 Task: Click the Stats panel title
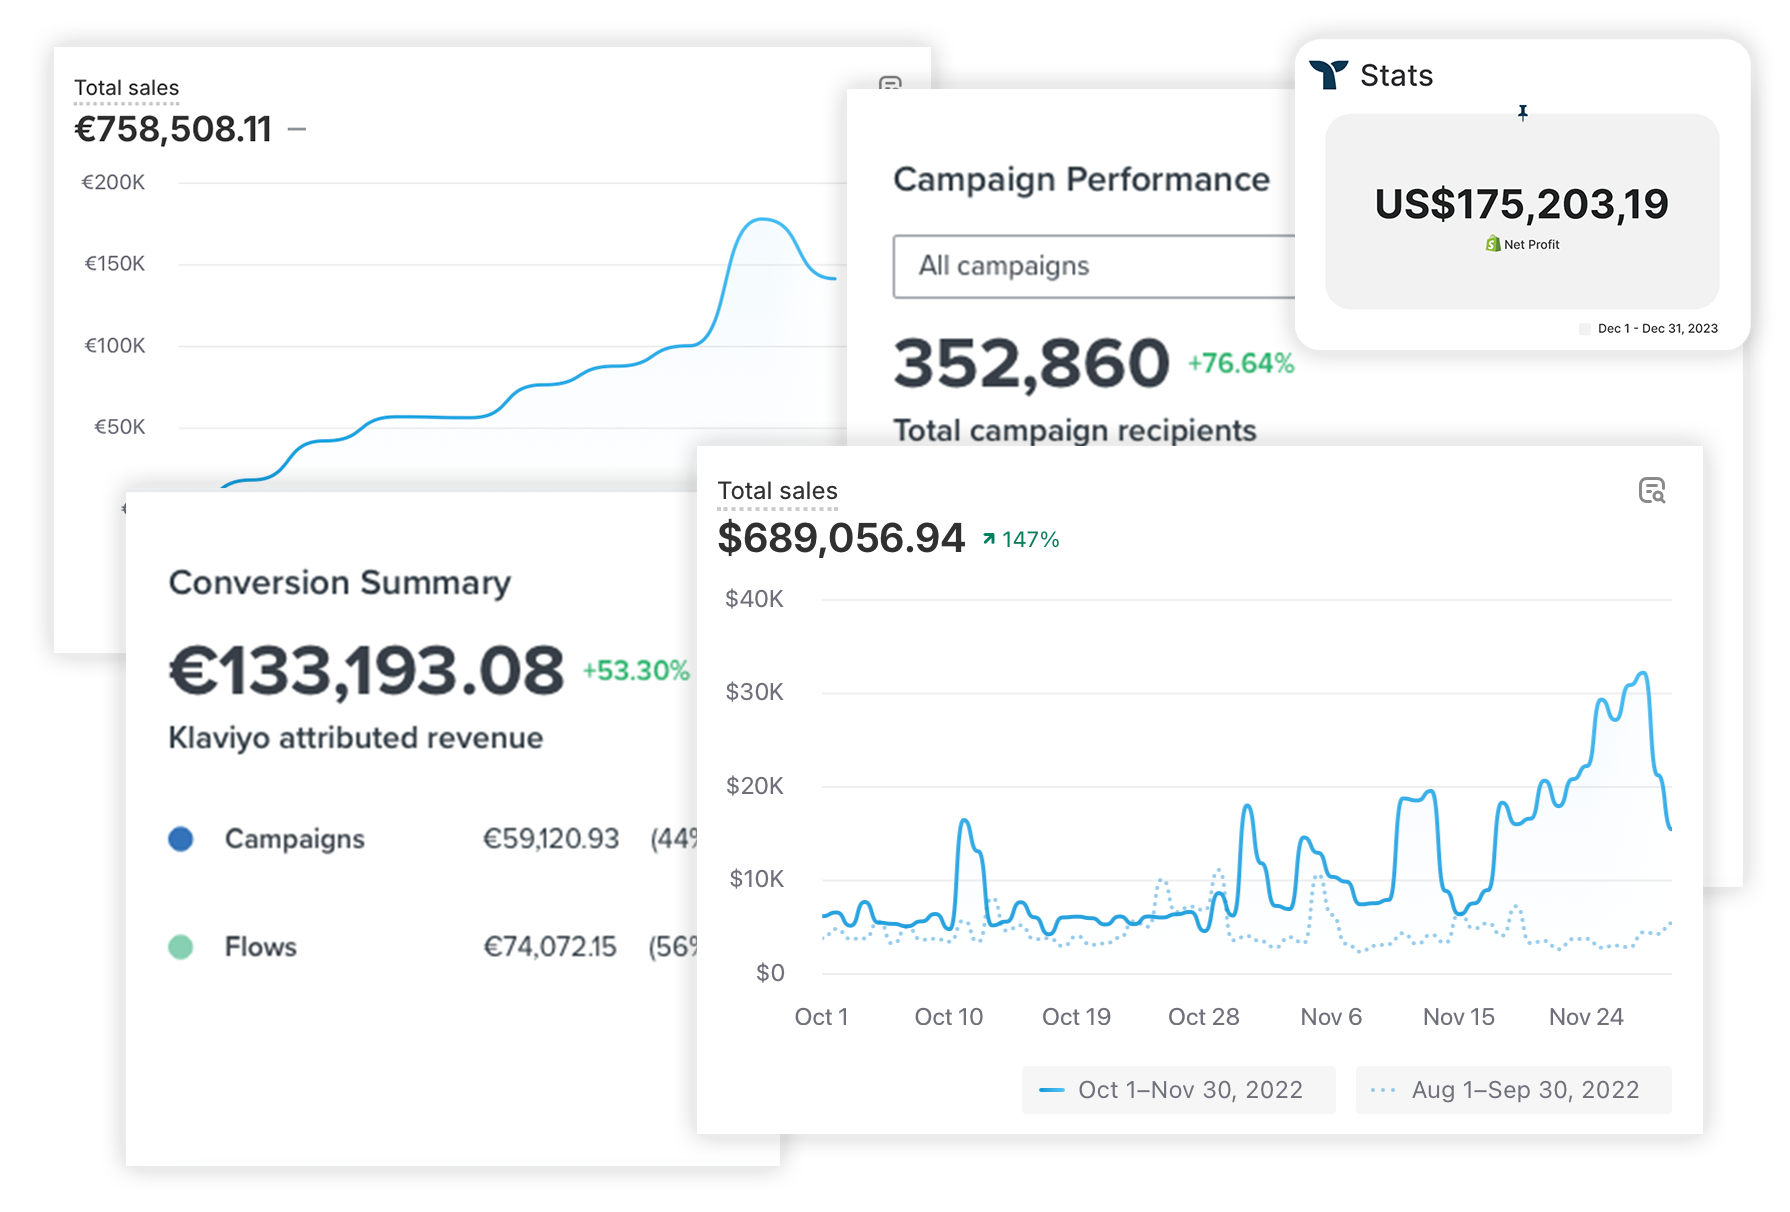tap(1396, 76)
